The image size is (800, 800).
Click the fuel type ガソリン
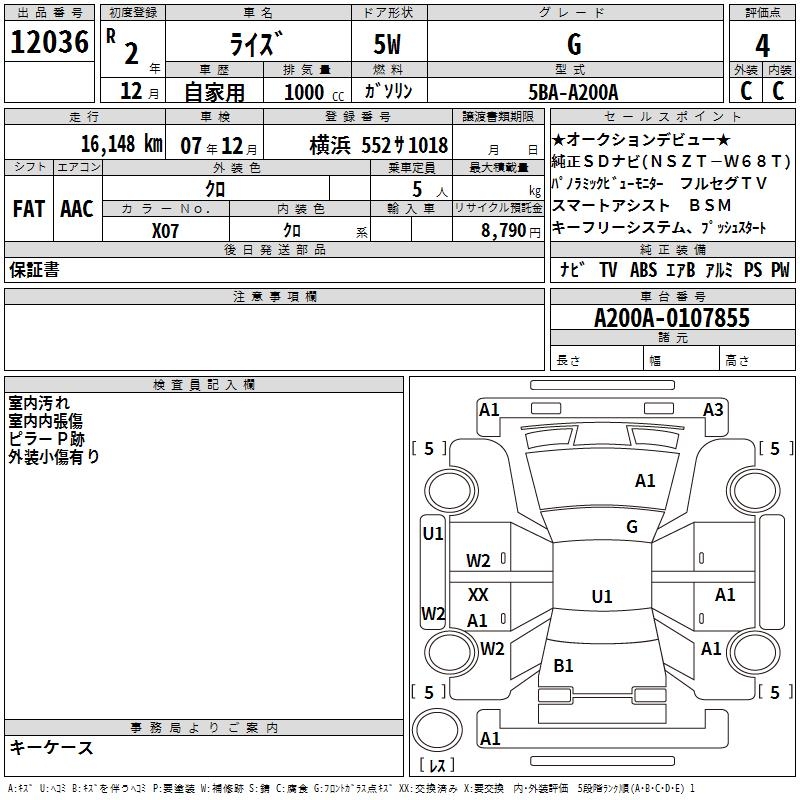(388, 91)
